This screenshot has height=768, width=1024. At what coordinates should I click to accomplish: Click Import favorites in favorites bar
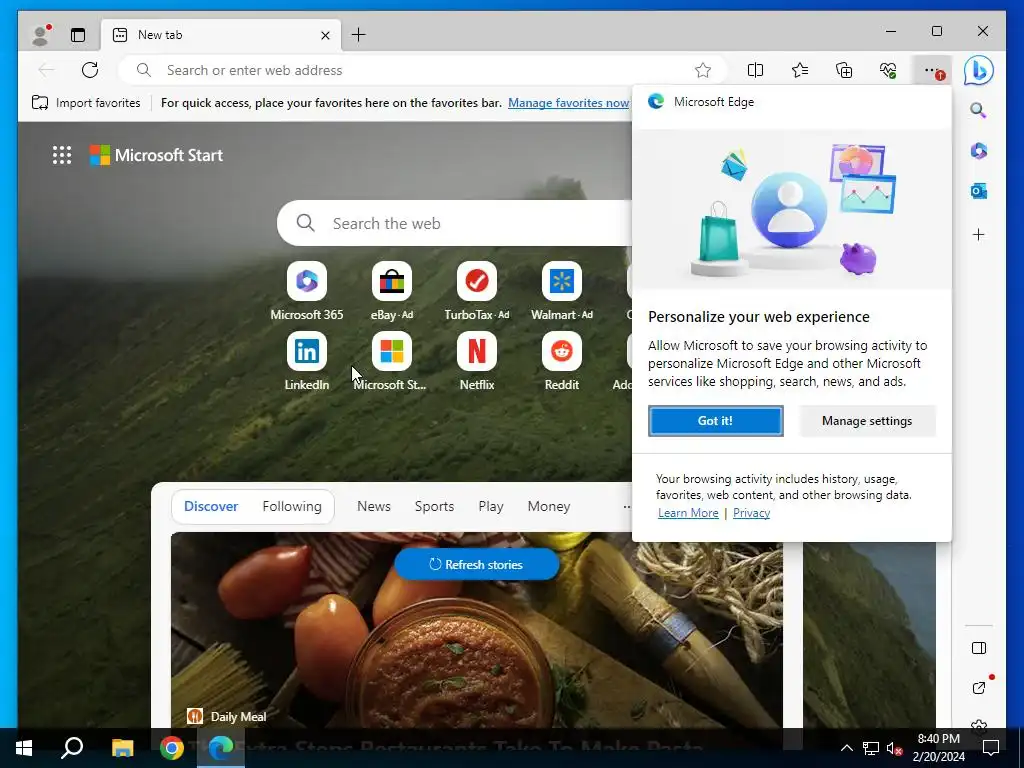(86, 103)
